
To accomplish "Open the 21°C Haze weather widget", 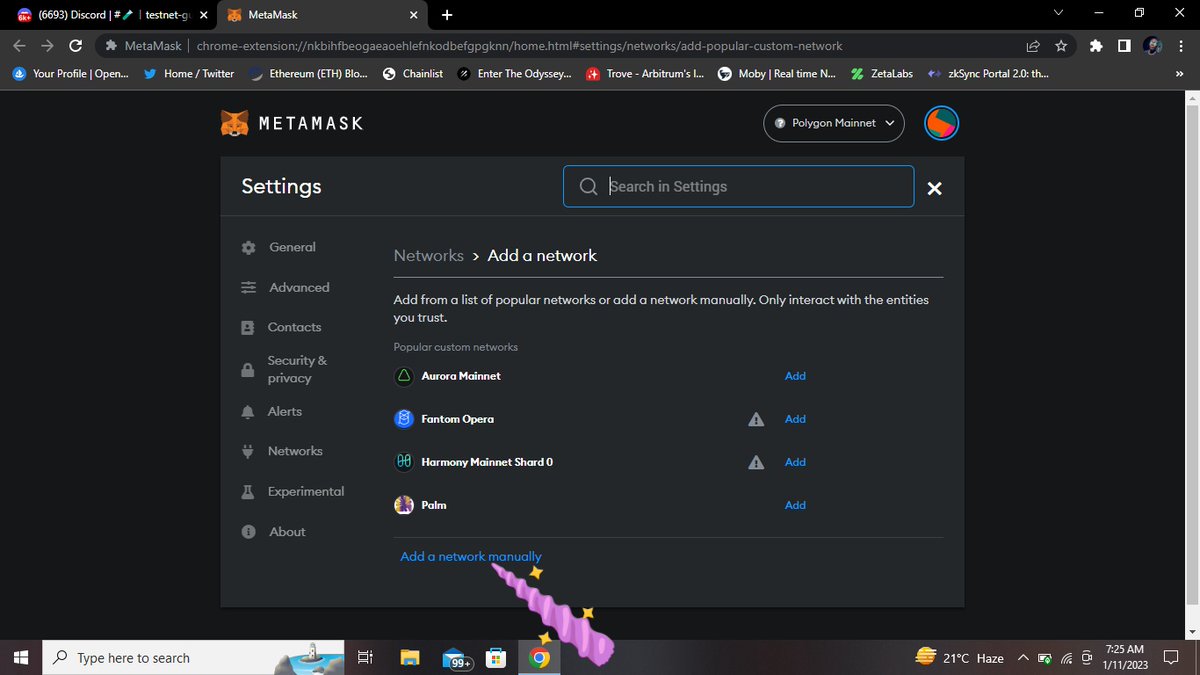I will click(959, 657).
